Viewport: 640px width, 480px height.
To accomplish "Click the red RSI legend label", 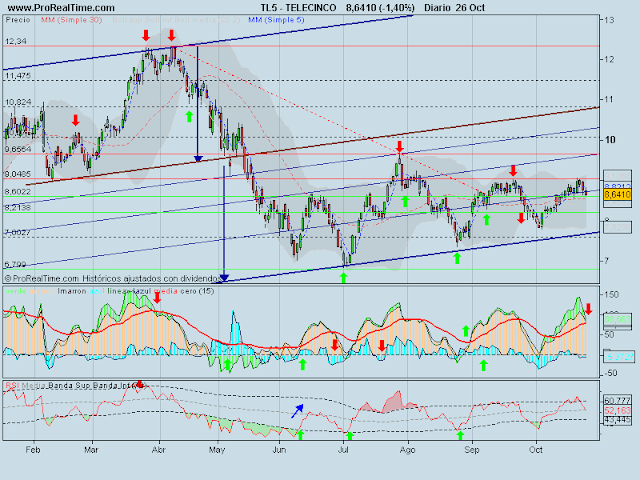I will 12,385.
